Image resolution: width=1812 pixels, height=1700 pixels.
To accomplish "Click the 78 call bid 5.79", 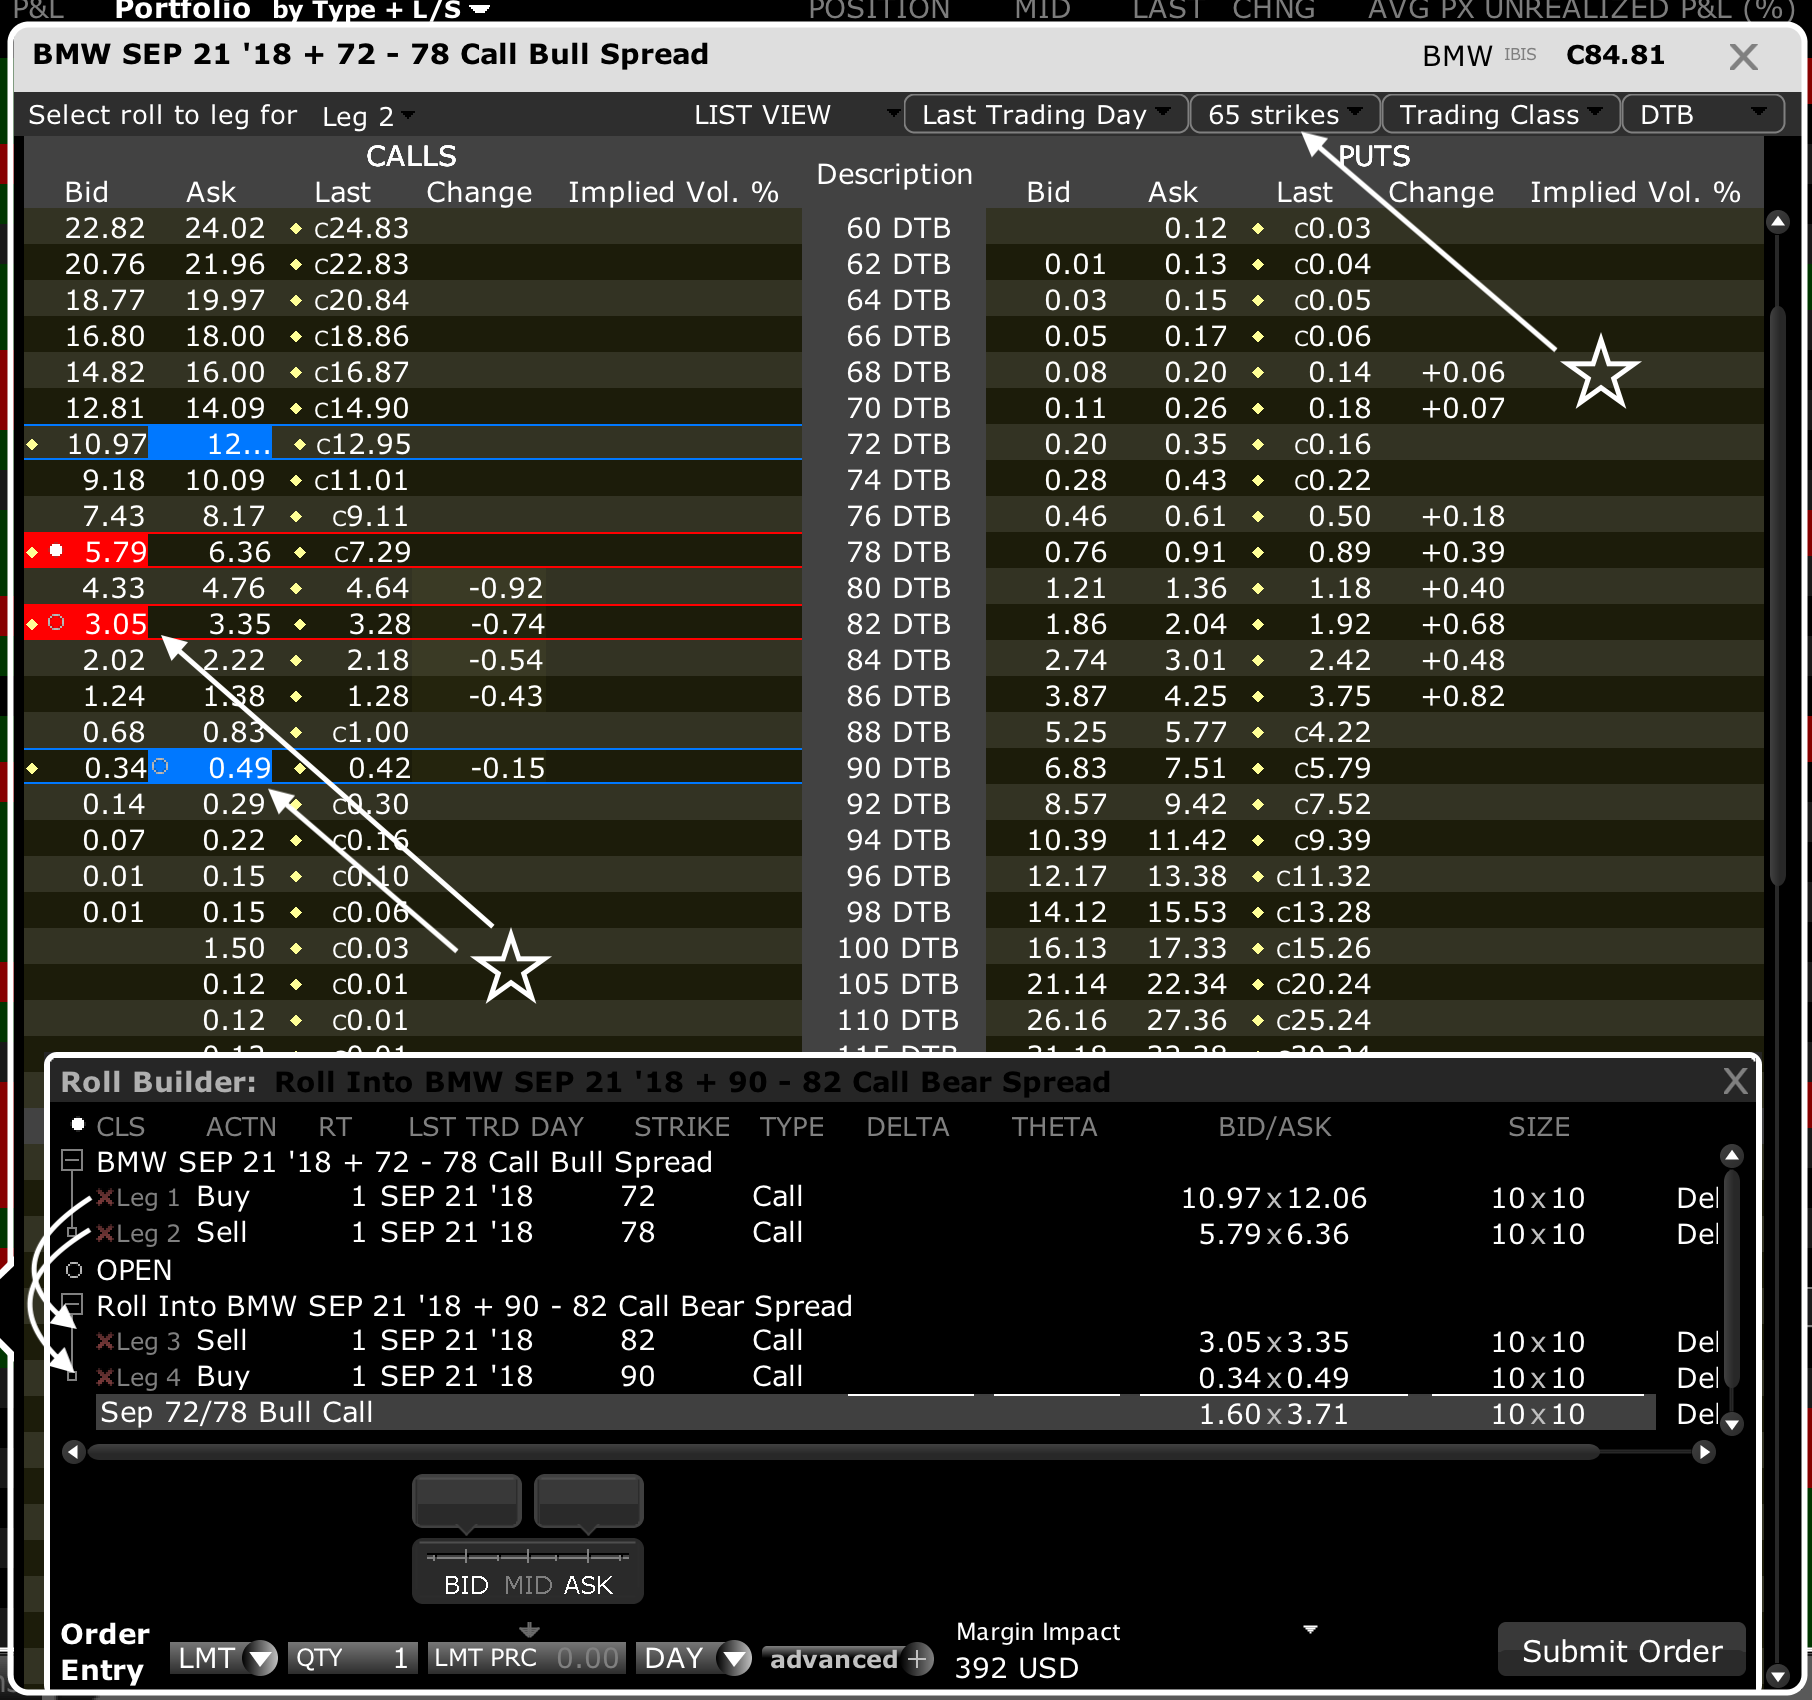I will [x=115, y=552].
